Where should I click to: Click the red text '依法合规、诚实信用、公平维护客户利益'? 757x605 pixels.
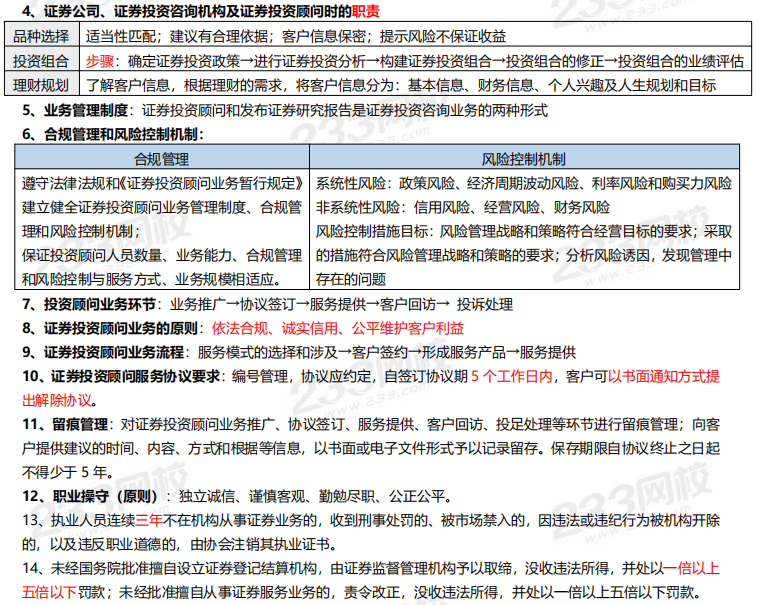(337, 328)
